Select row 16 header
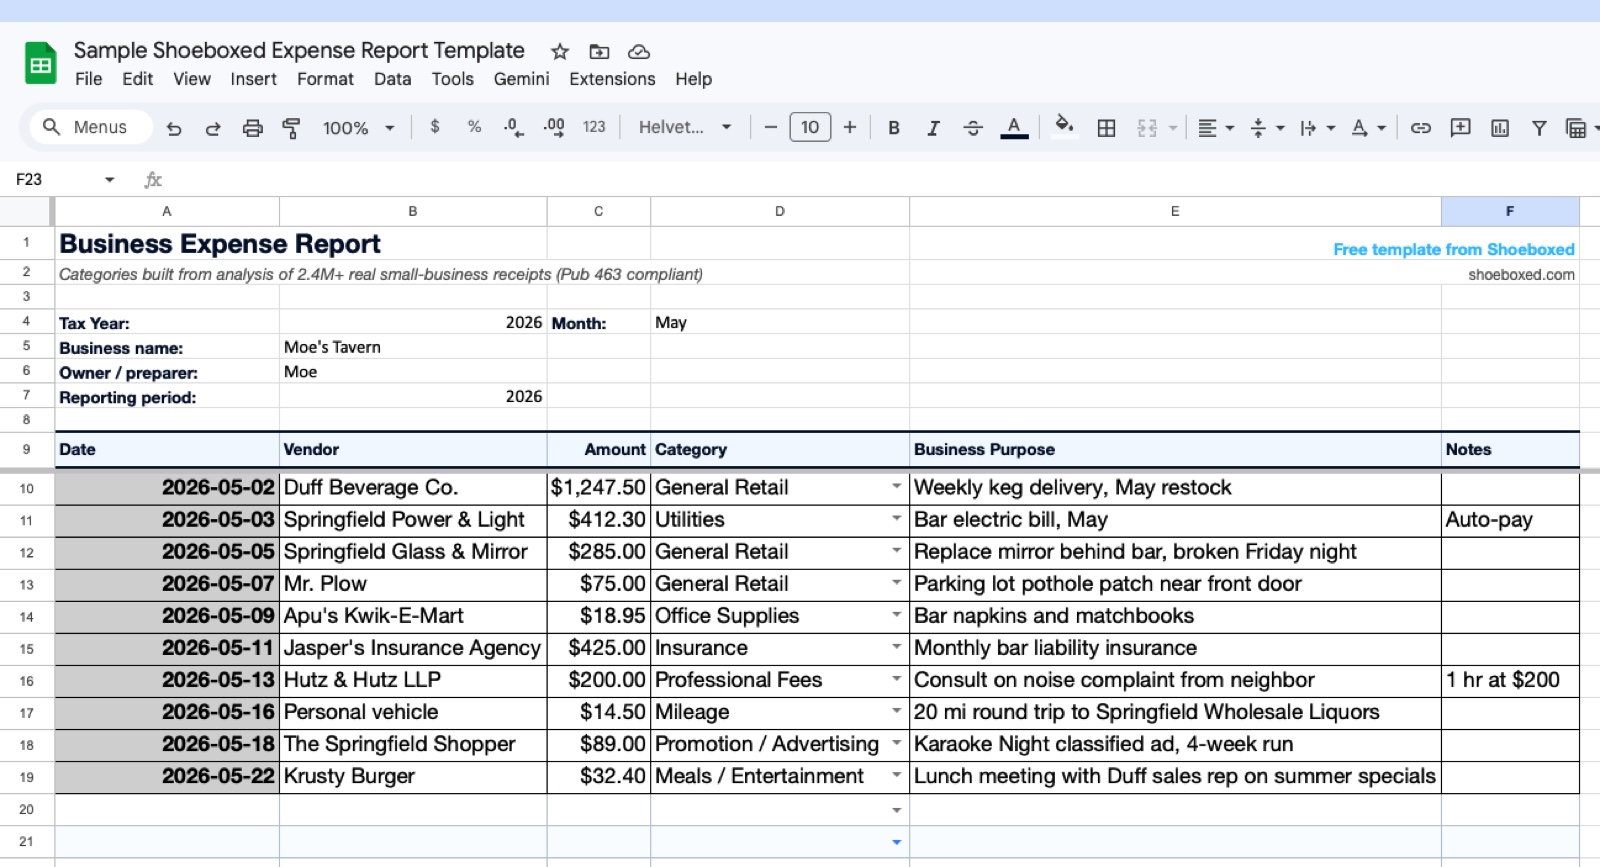The height and width of the screenshot is (867, 1600). [26, 681]
